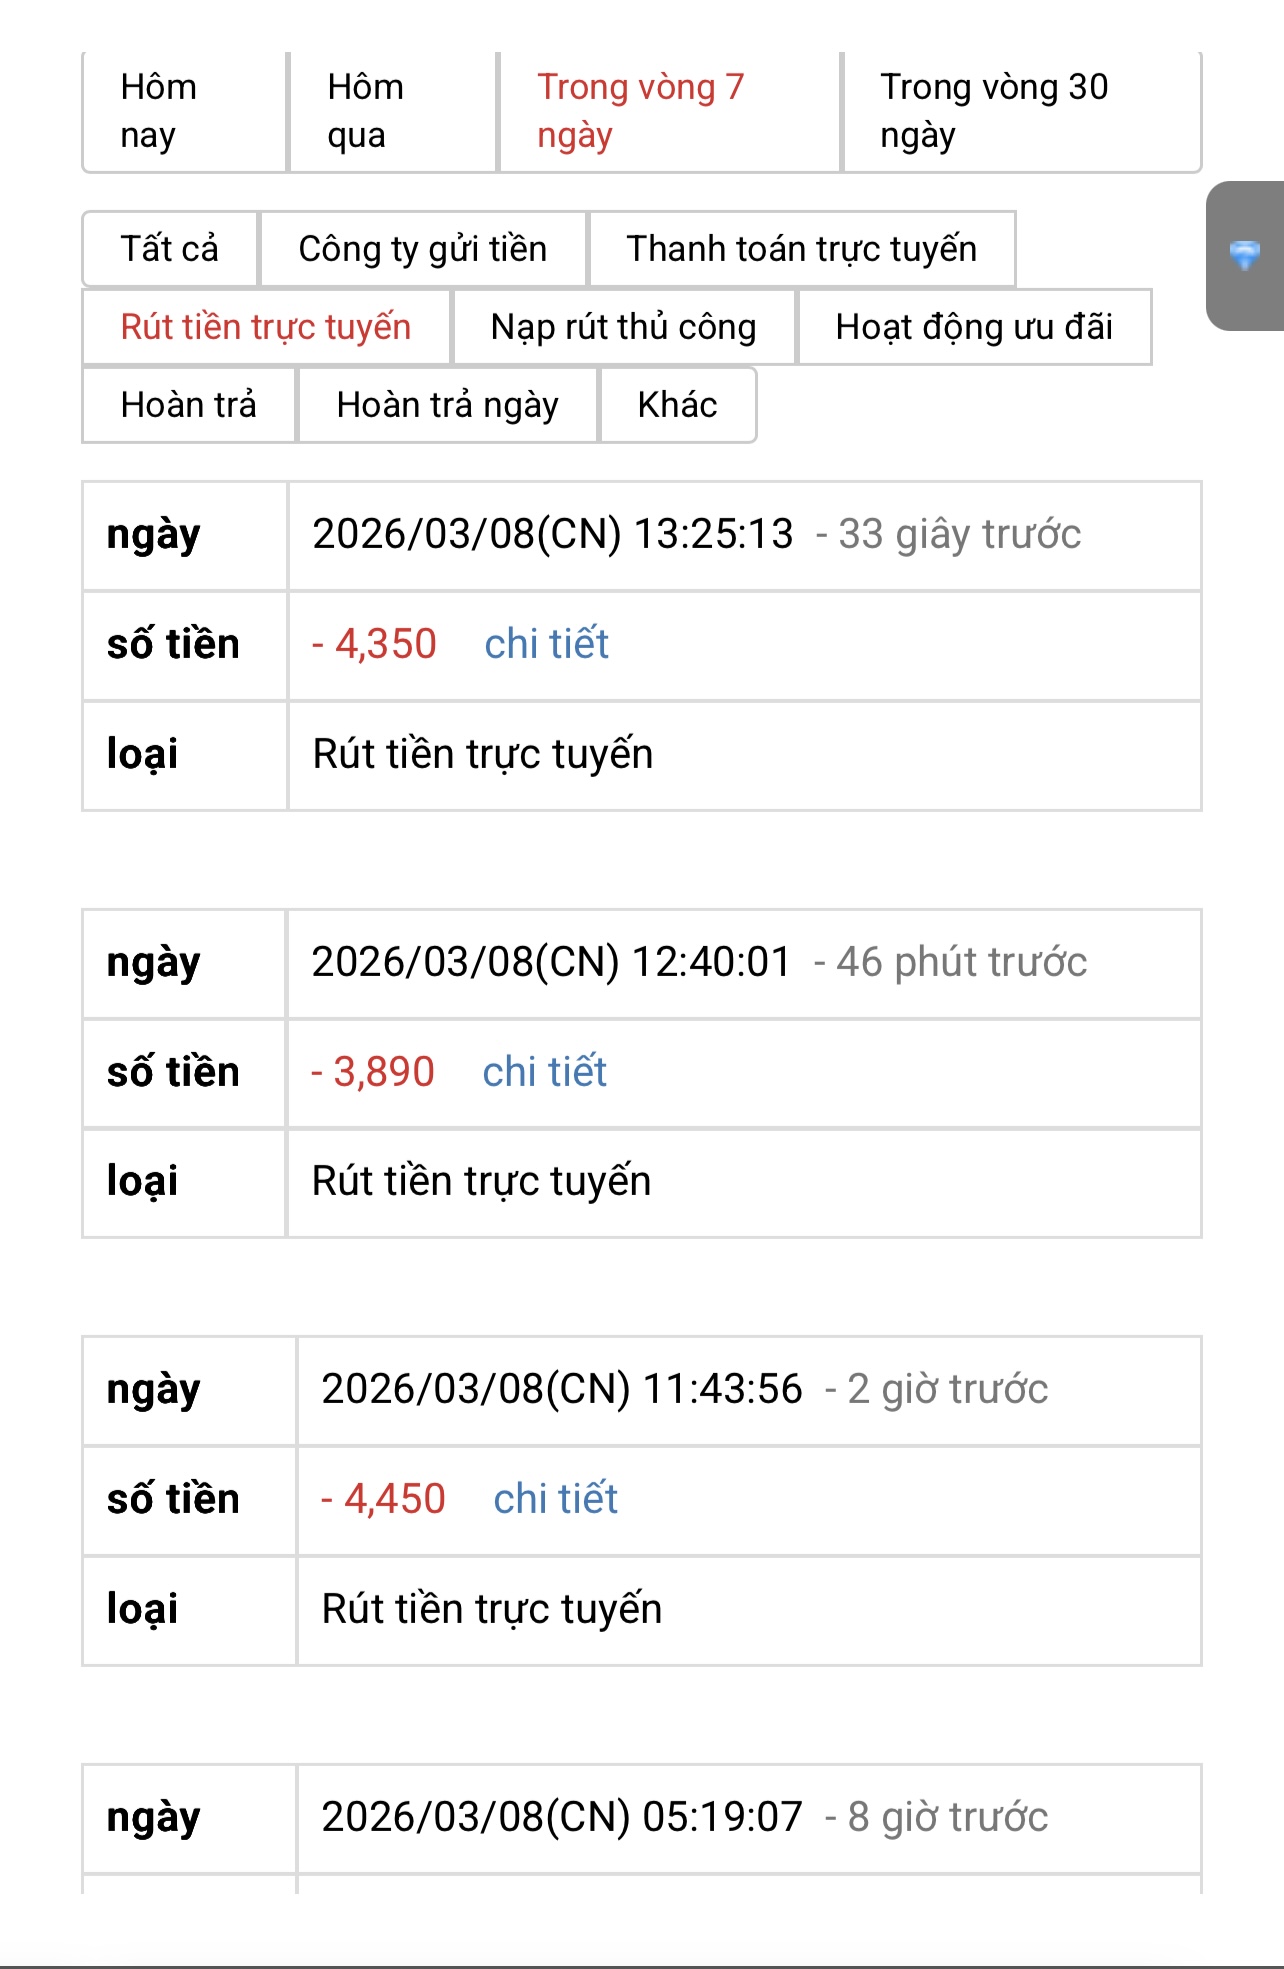This screenshot has height=1969, width=1284.
Task: Open the Hoàn trả ngày category
Action: click(448, 405)
